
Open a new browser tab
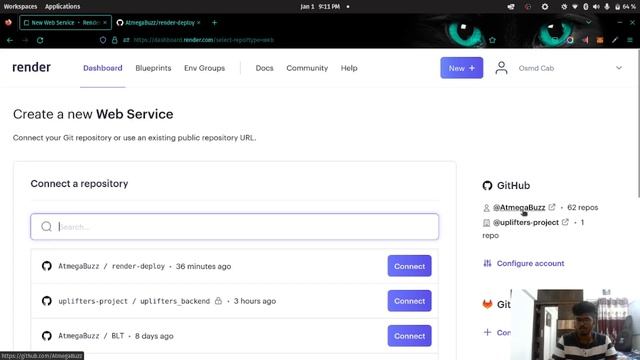tap(214, 22)
